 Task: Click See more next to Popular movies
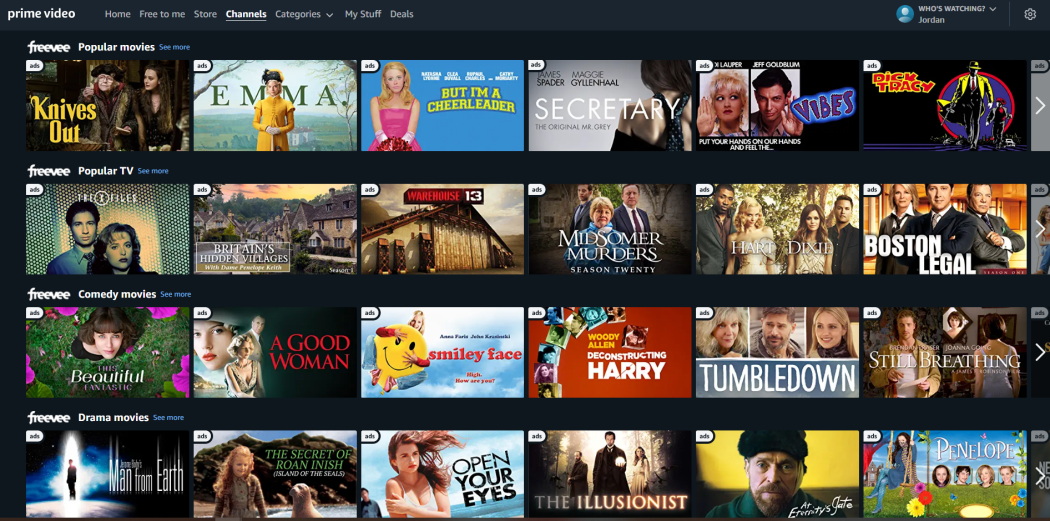[174, 48]
